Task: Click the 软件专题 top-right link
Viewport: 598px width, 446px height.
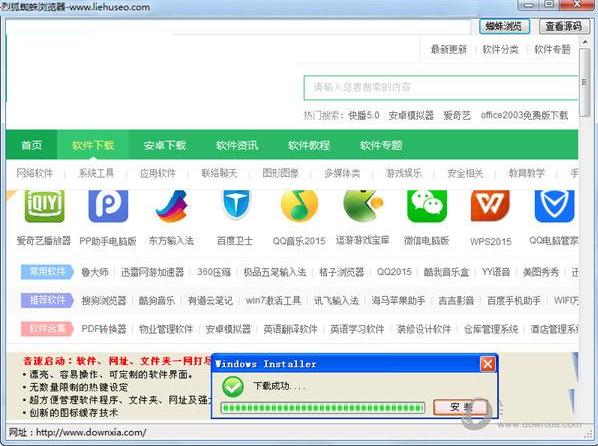Action: tap(552, 49)
